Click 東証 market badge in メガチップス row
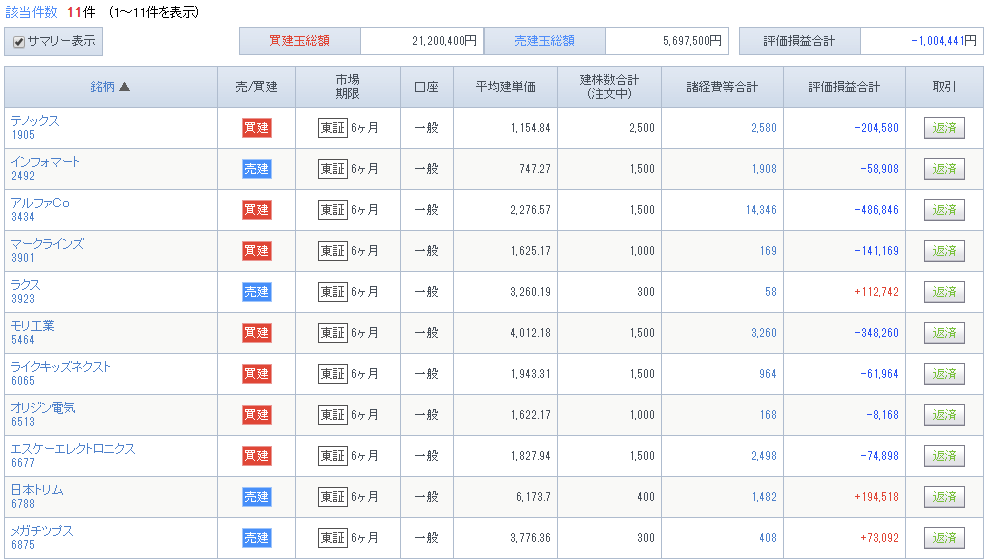Viewport: 991px width, 560px height. pos(333,538)
